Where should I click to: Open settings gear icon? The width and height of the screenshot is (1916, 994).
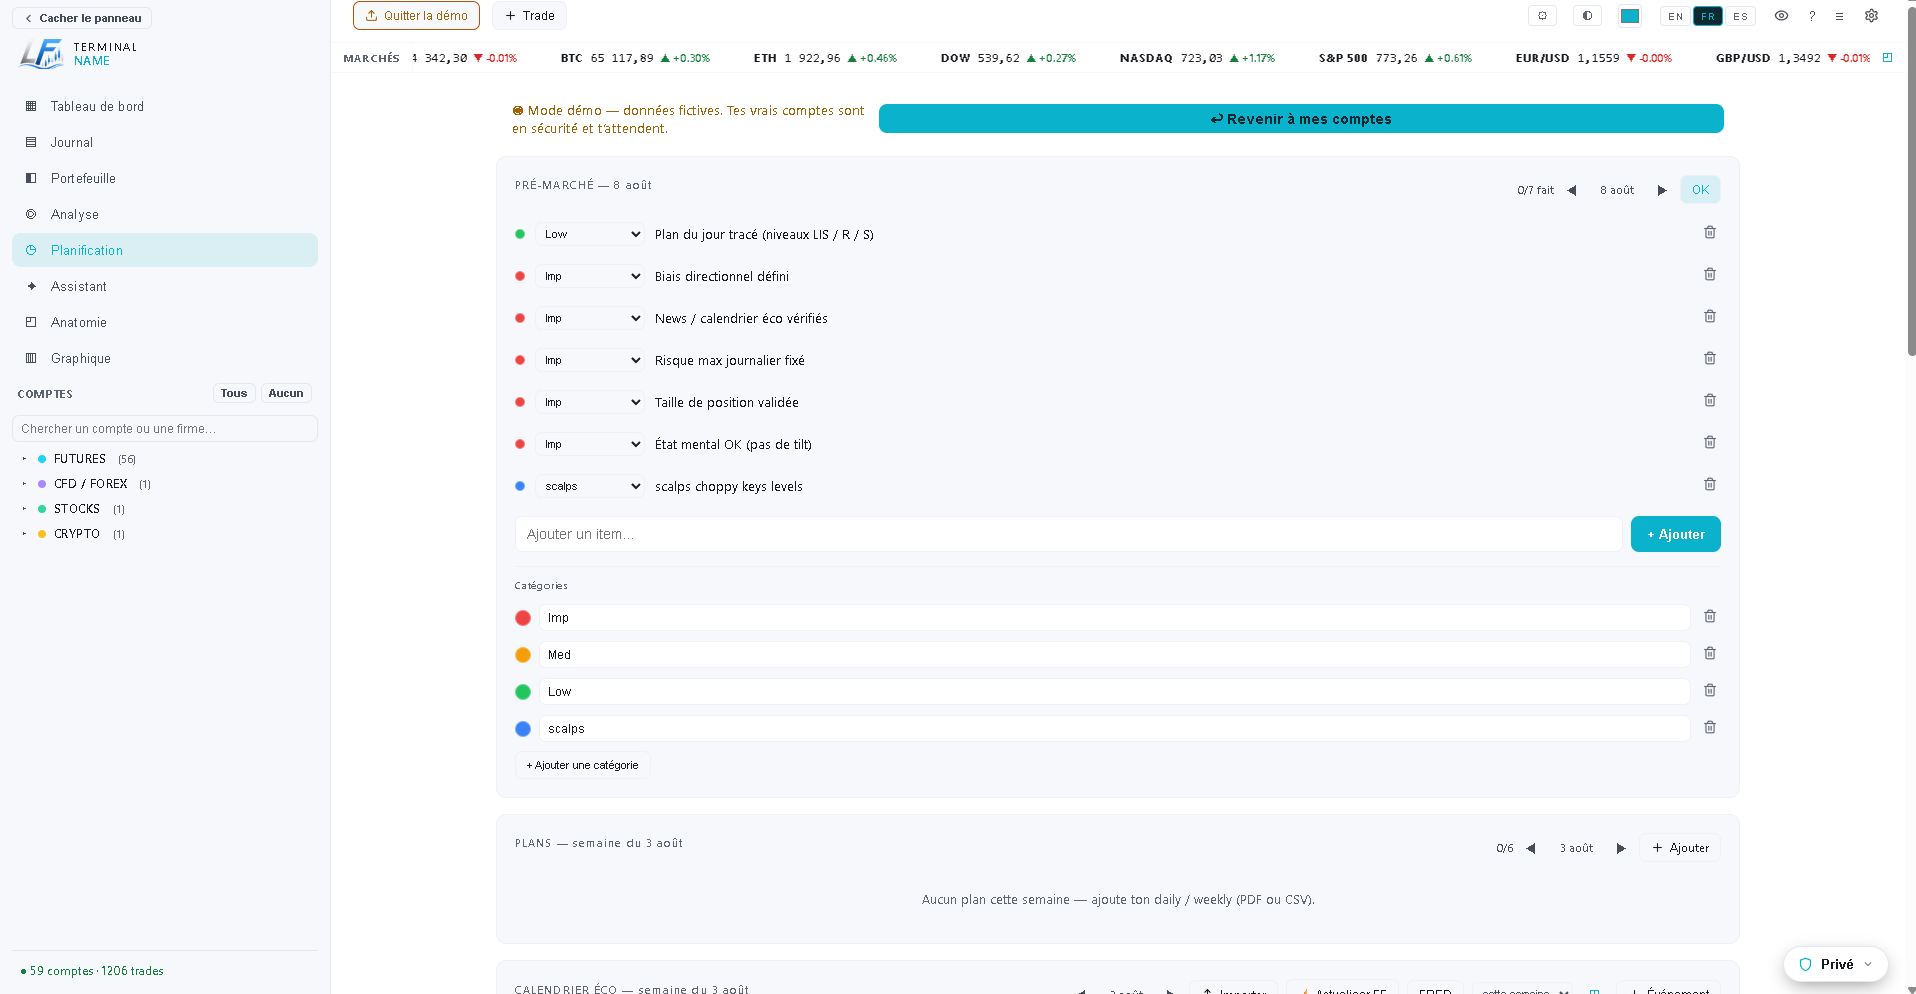(x=1871, y=16)
